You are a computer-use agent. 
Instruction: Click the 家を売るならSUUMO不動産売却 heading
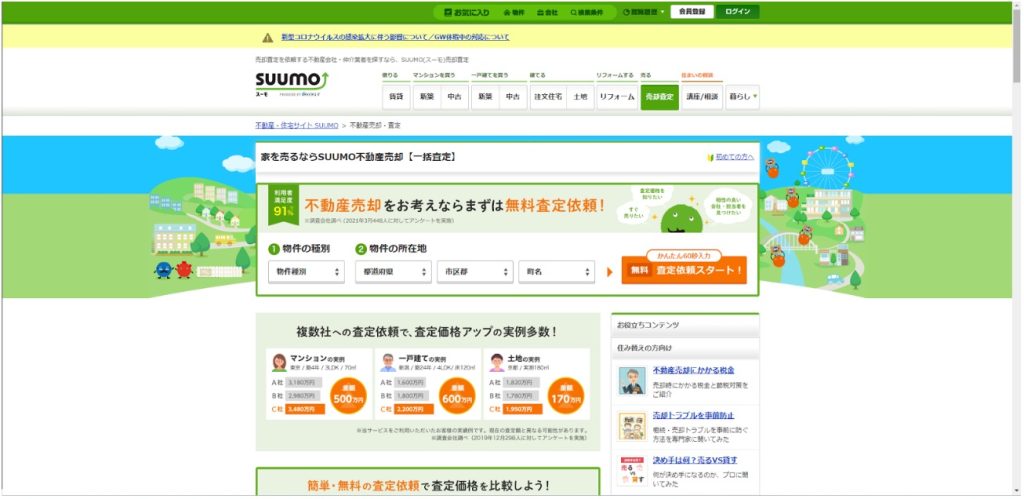pos(358,157)
